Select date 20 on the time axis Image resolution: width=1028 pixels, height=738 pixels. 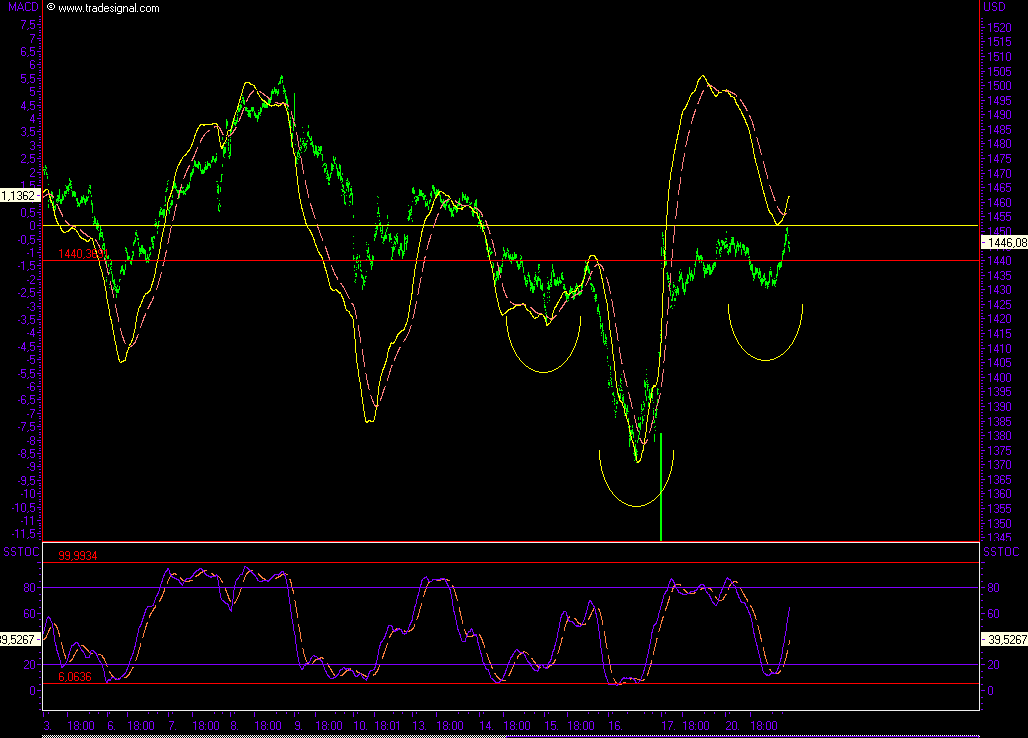point(731,724)
